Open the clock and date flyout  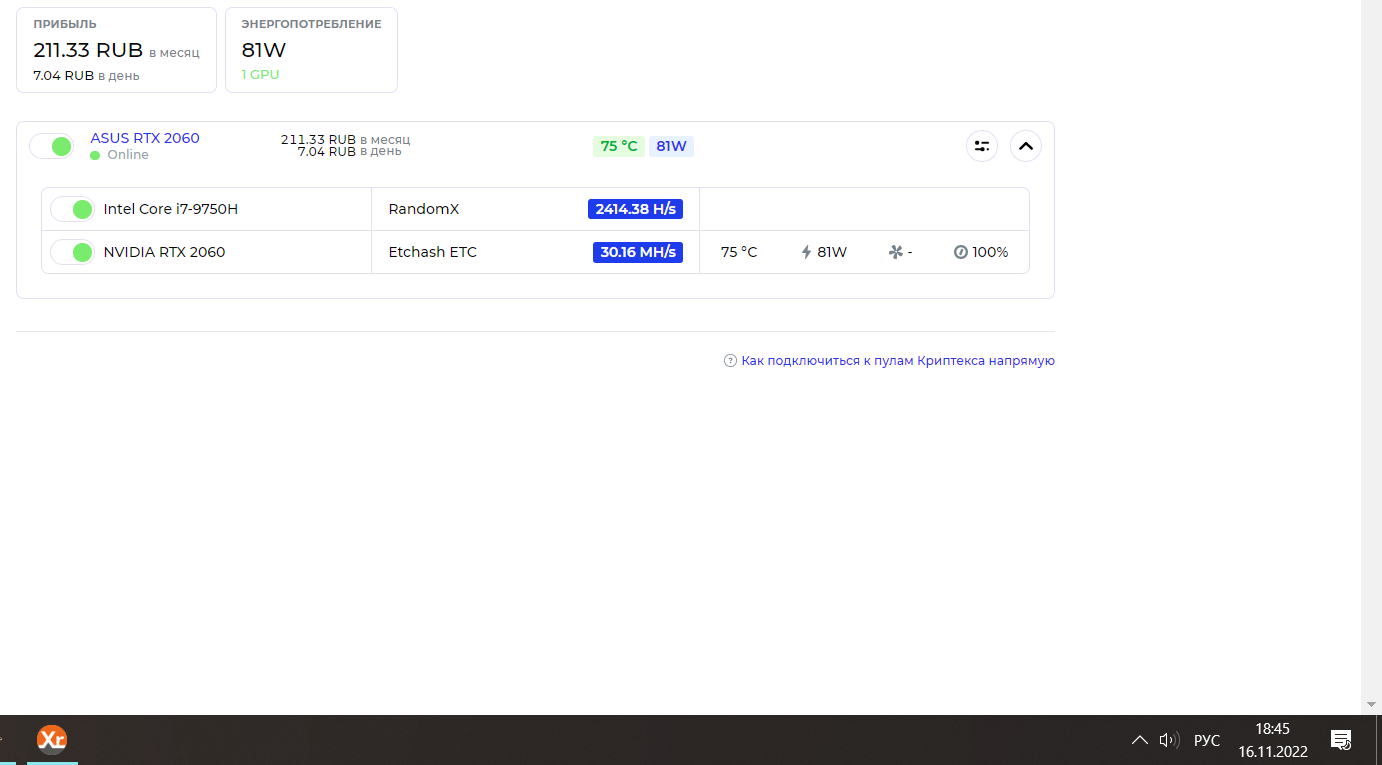click(1272, 740)
